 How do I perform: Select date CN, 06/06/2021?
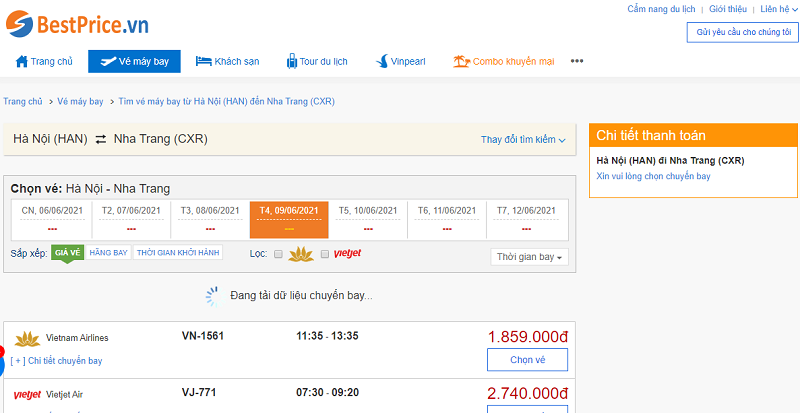[x=52, y=220]
